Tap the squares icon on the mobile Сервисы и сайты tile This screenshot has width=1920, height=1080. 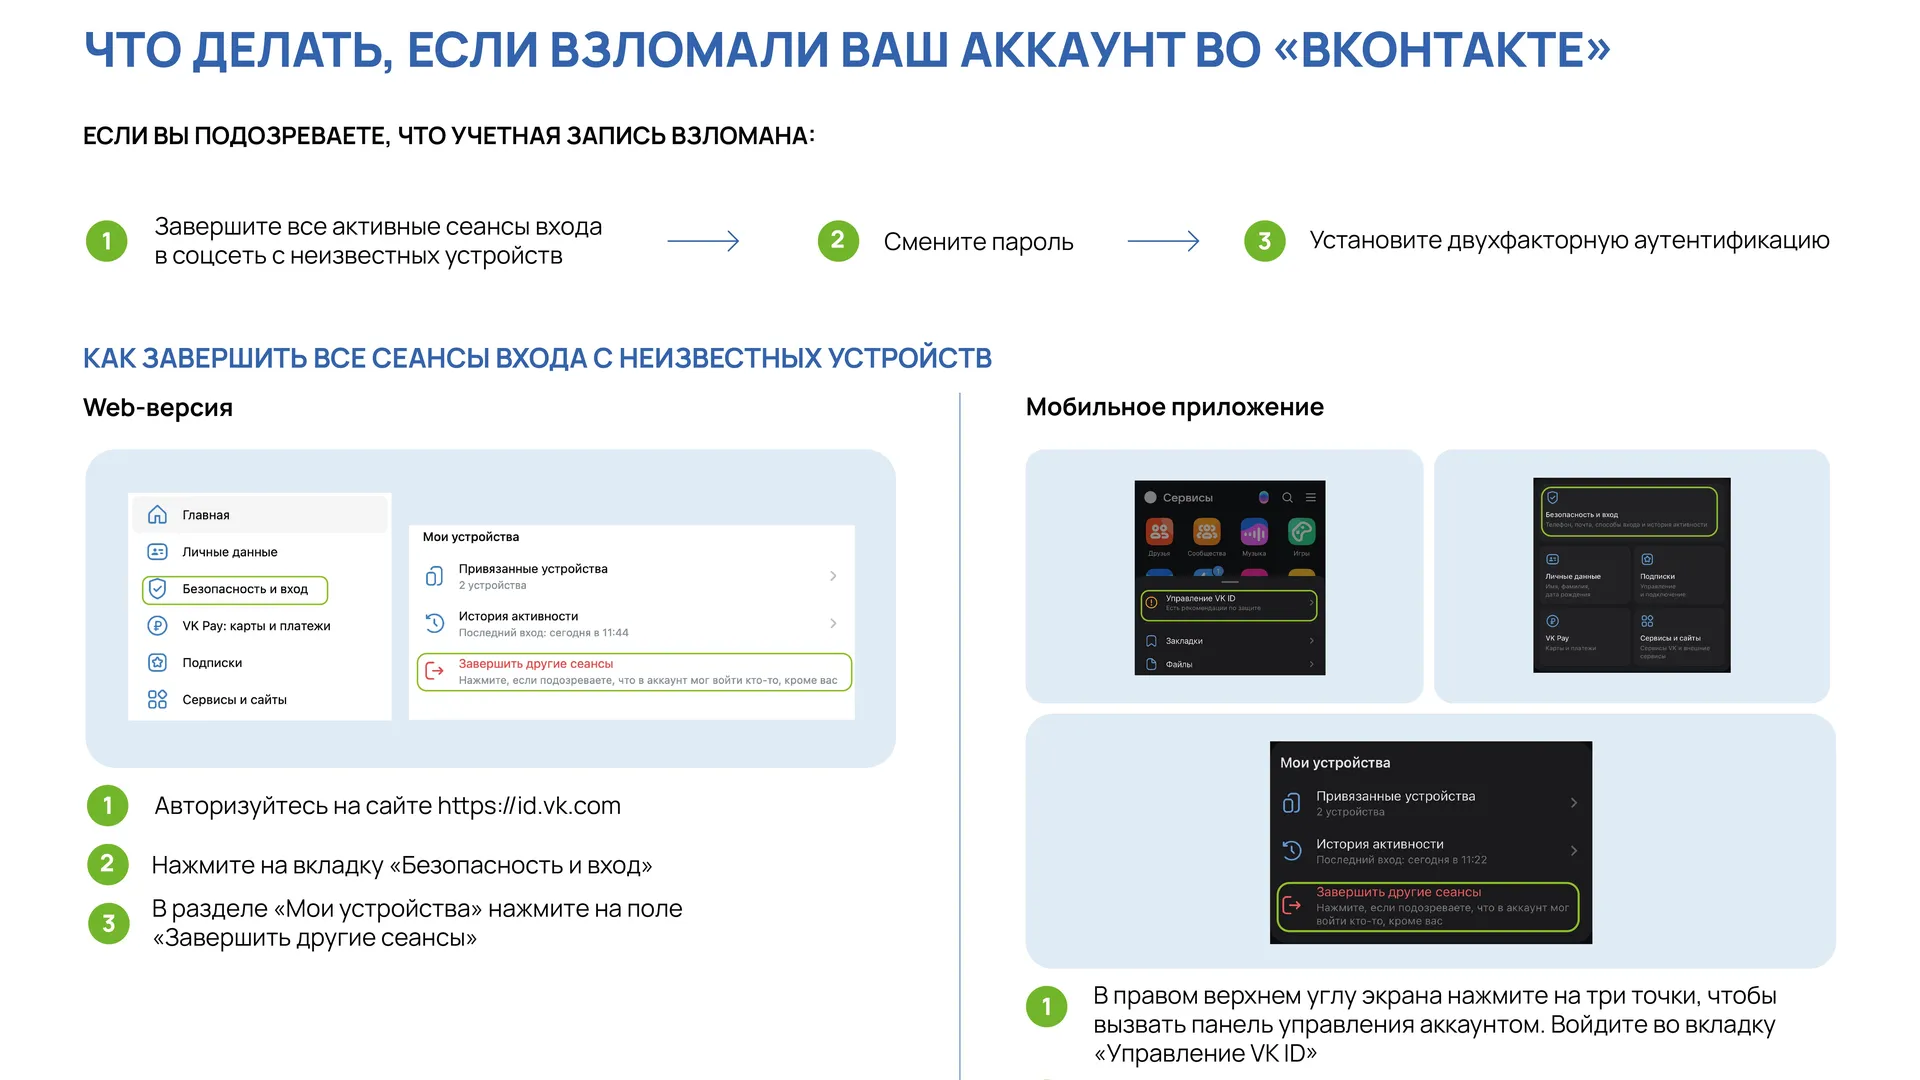(x=1647, y=621)
